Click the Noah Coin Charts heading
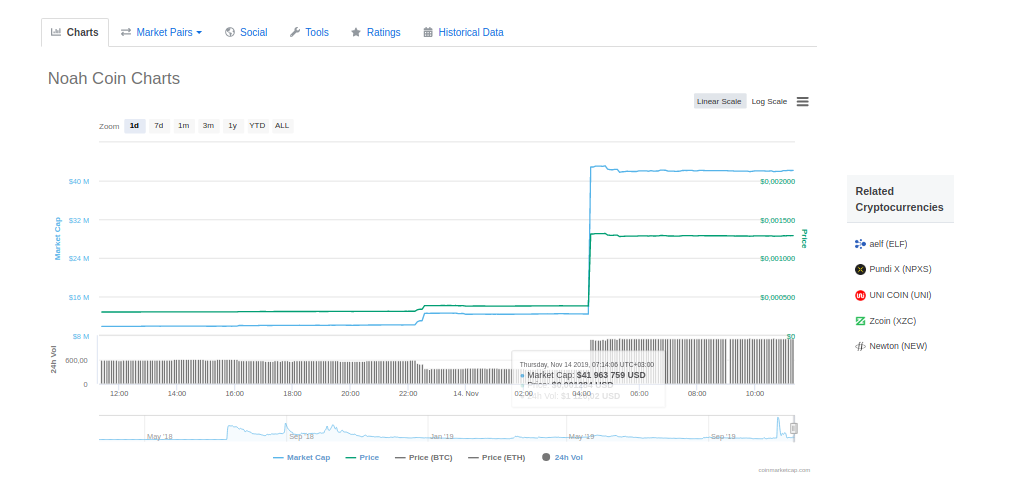Viewport: 1024px width, 493px height. point(114,78)
